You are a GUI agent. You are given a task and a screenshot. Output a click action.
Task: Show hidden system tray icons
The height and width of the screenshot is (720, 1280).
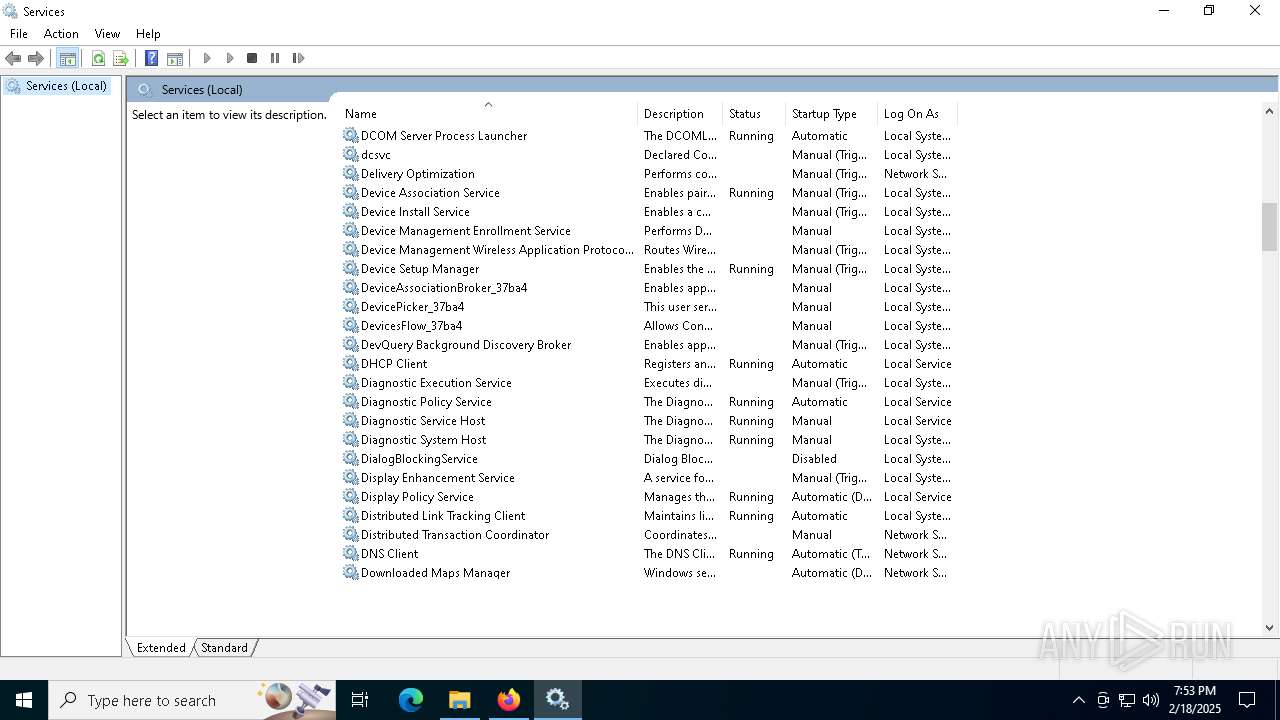pos(1078,700)
